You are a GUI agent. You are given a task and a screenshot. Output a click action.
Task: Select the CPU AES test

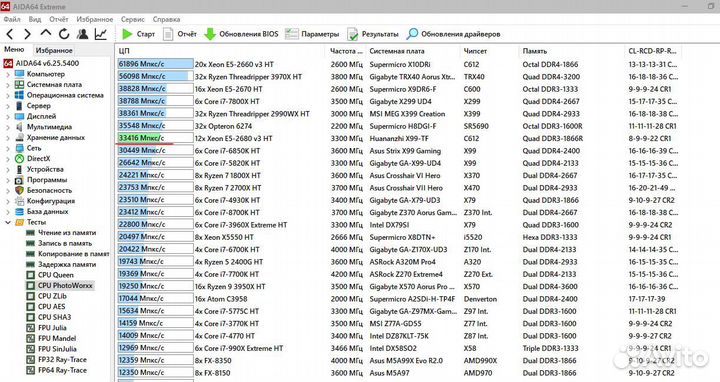(51, 306)
